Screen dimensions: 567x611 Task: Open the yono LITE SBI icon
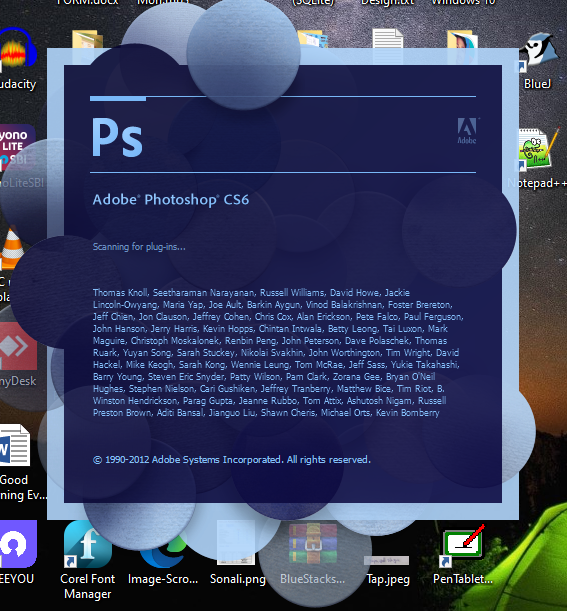click(x=18, y=148)
